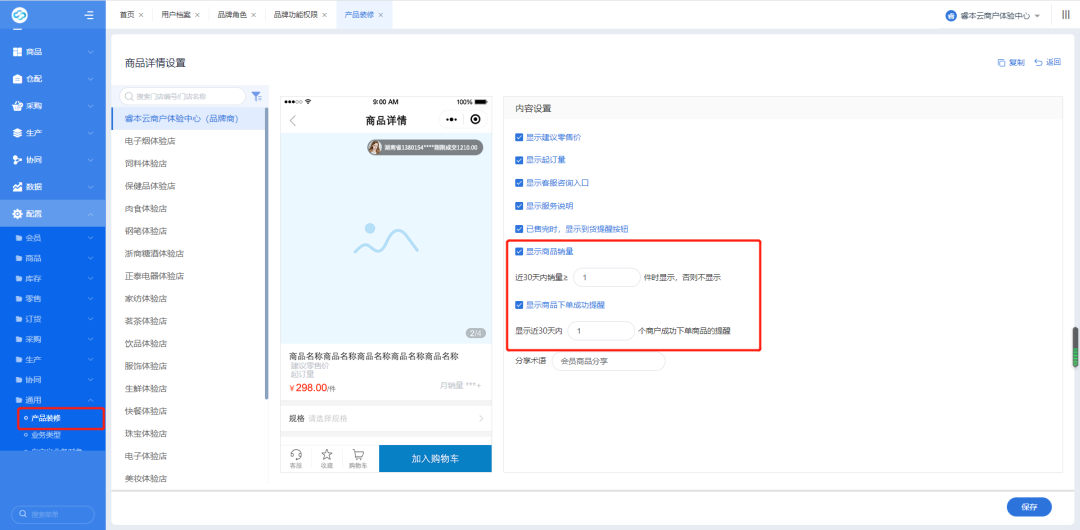Expand the 零售 submenu chevron
This screenshot has height=530, width=1080.
tap(91, 298)
